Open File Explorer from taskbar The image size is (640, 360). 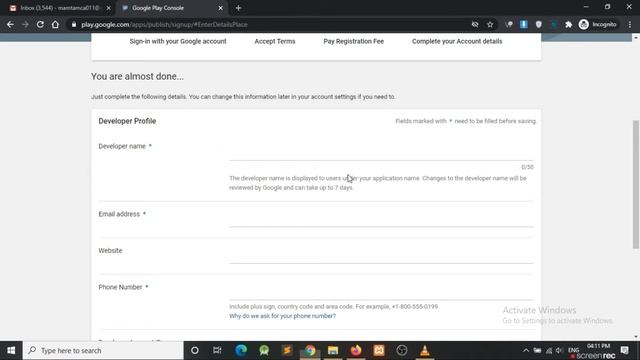[x=333, y=350]
